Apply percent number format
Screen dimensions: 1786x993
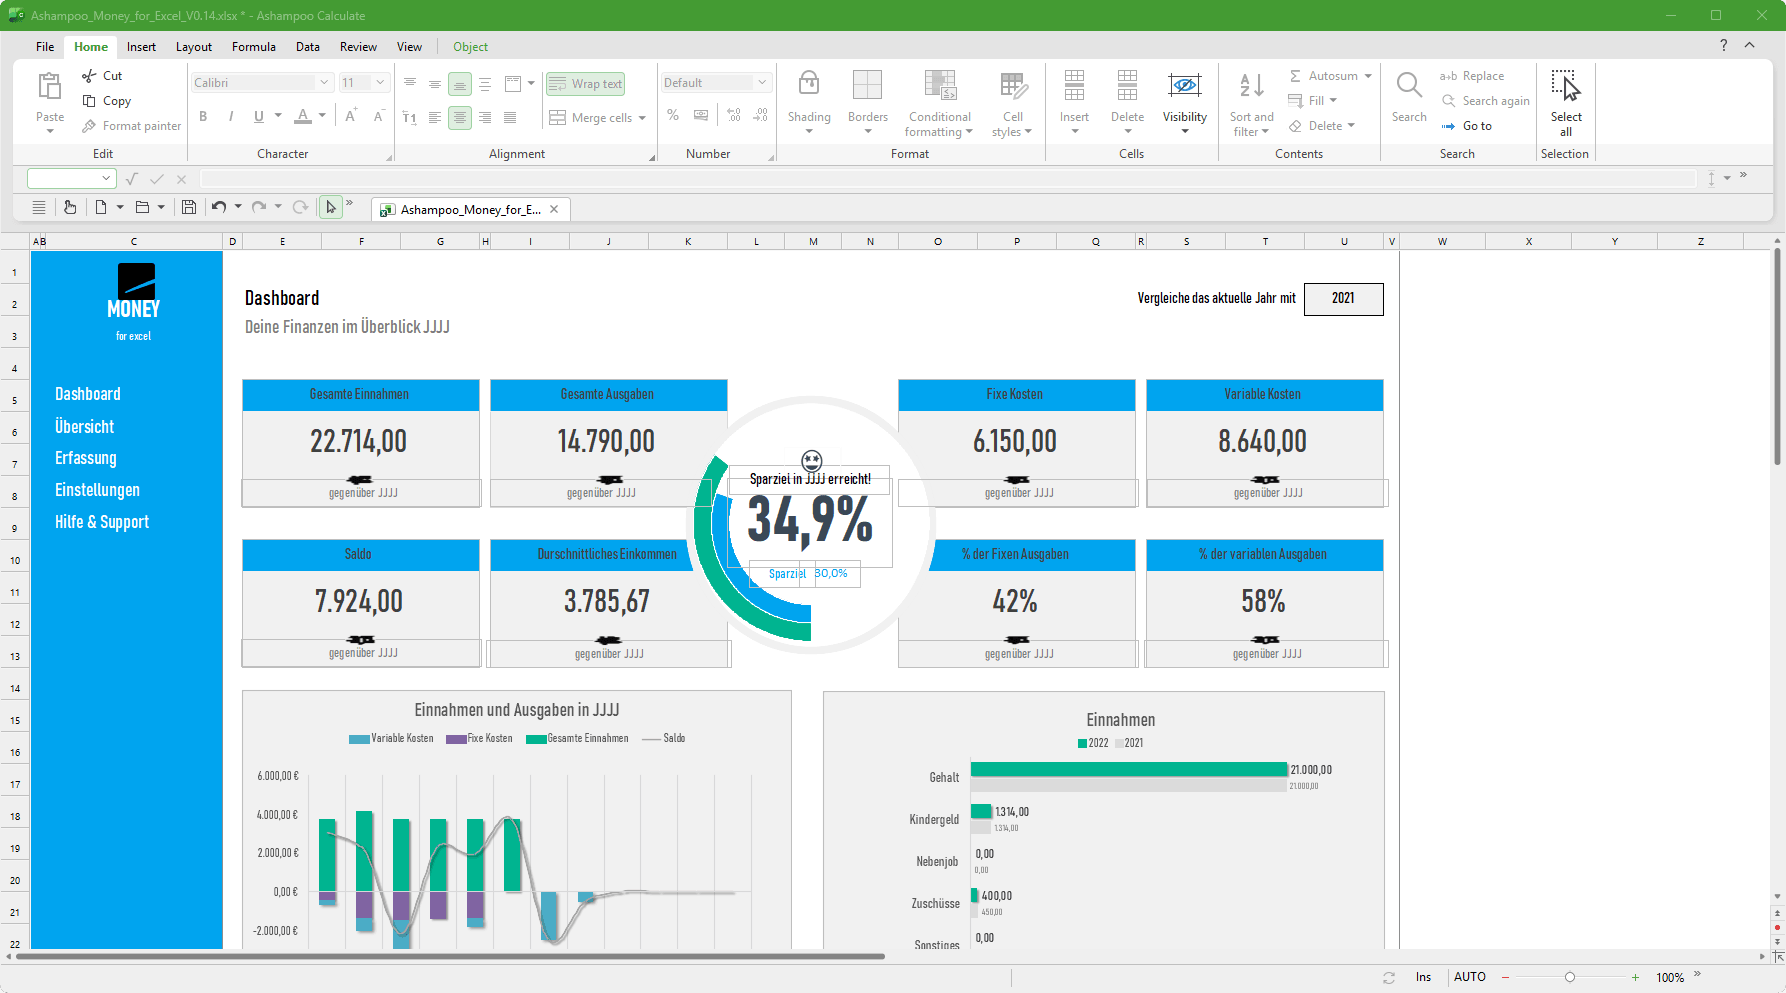pos(673,116)
